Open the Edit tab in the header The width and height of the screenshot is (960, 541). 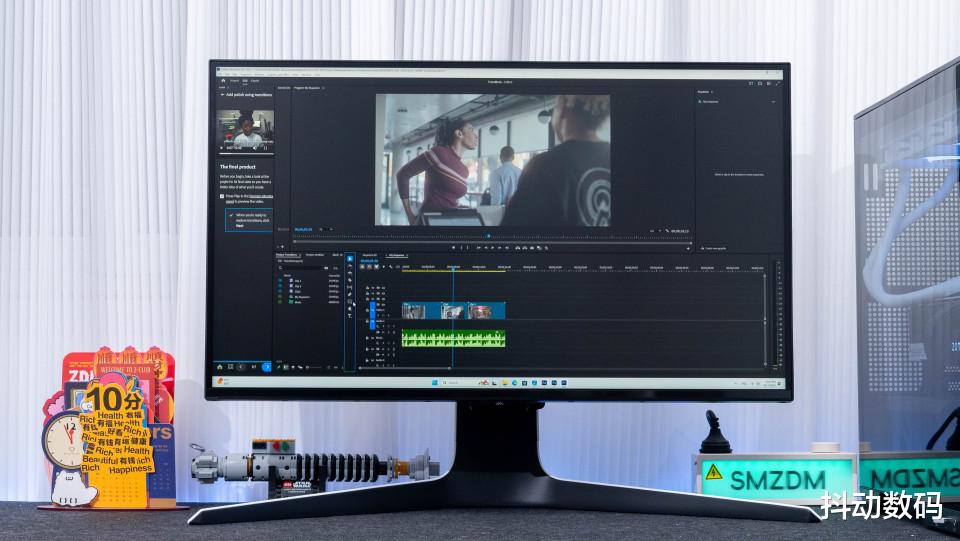click(x=245, y=81)
